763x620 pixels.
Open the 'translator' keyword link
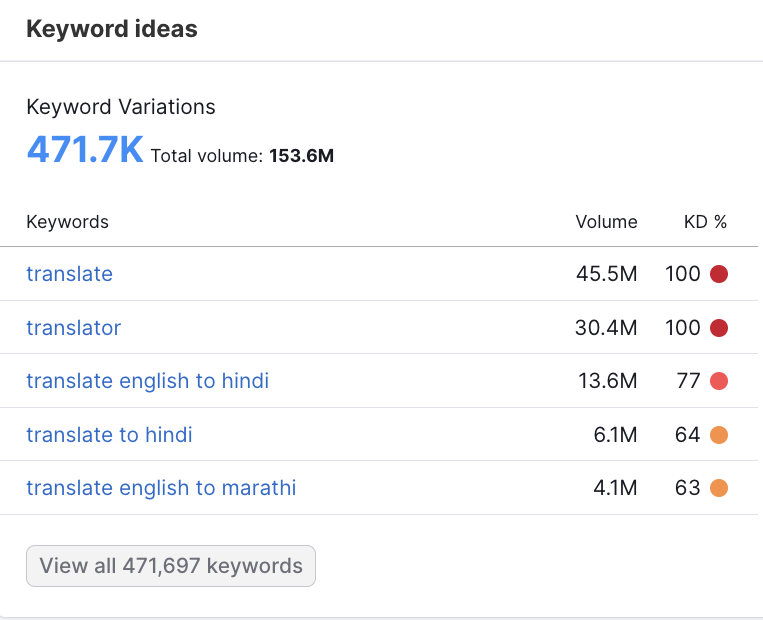pyautogui.click(x=73, y=328)
